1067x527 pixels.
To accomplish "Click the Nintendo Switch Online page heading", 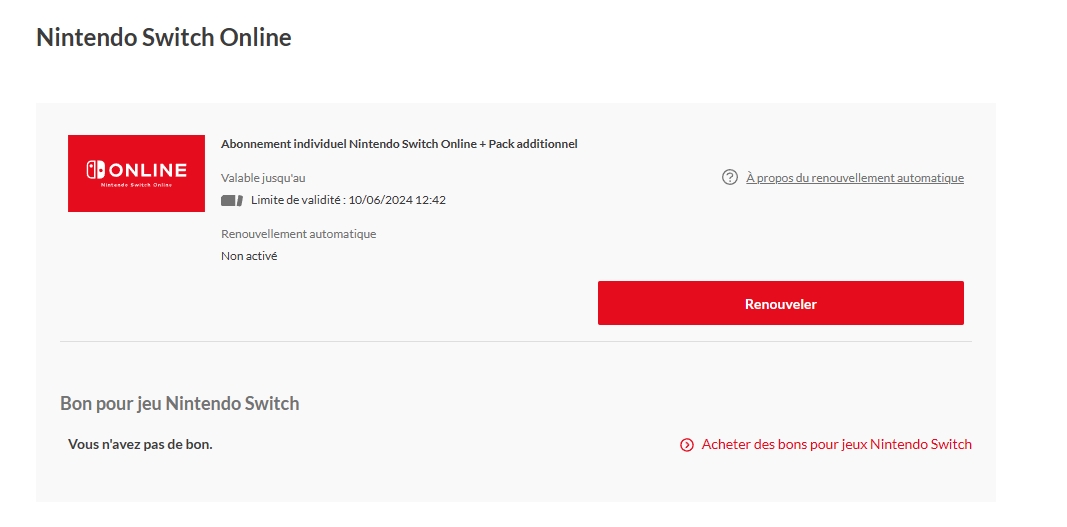I will (x=164, y=38).
